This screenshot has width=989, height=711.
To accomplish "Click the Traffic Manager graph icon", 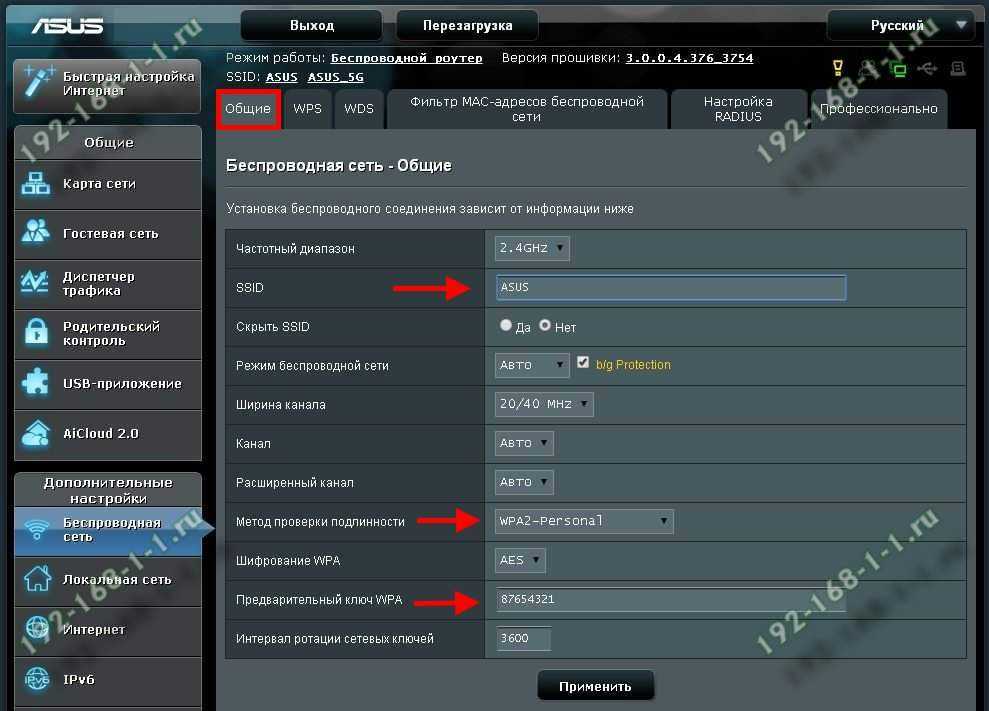I will 35,282.
